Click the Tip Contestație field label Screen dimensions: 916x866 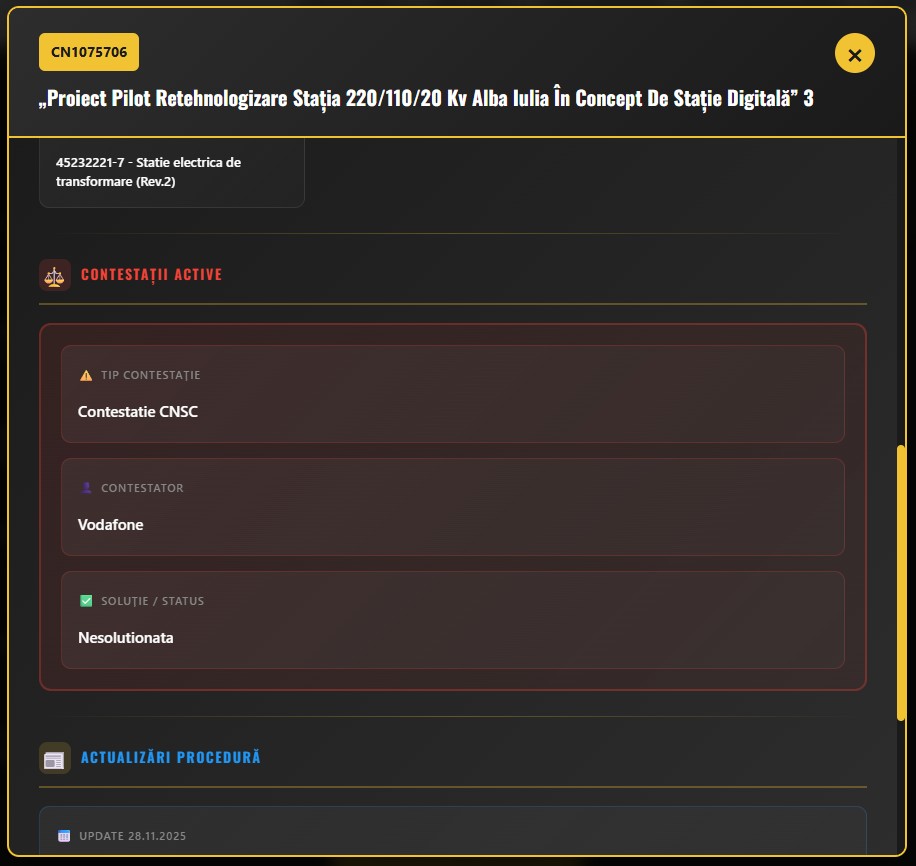coord(150,376)
